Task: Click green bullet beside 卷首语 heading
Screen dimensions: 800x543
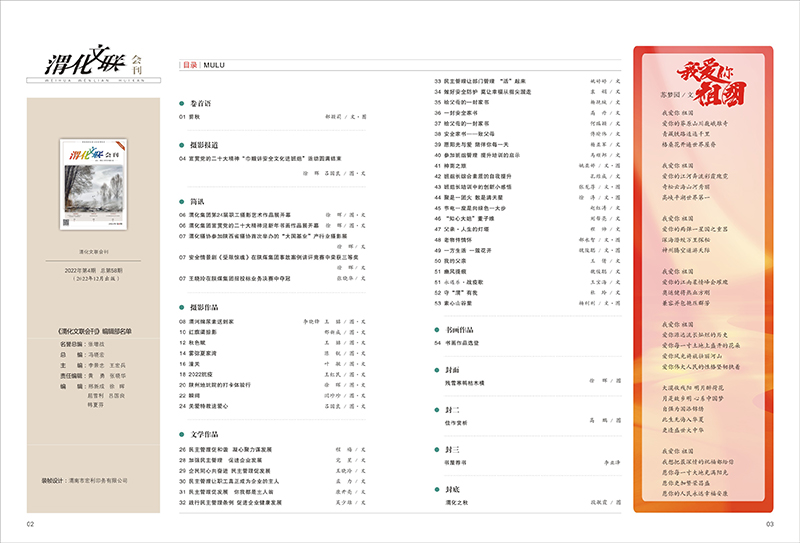Action: point(182,102)
